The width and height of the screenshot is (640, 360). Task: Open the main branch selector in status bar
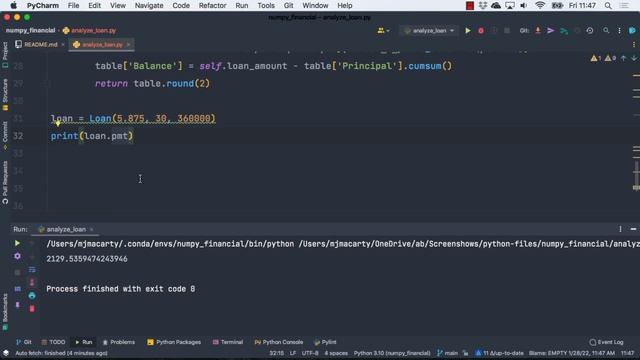click(x=447, y=353)
